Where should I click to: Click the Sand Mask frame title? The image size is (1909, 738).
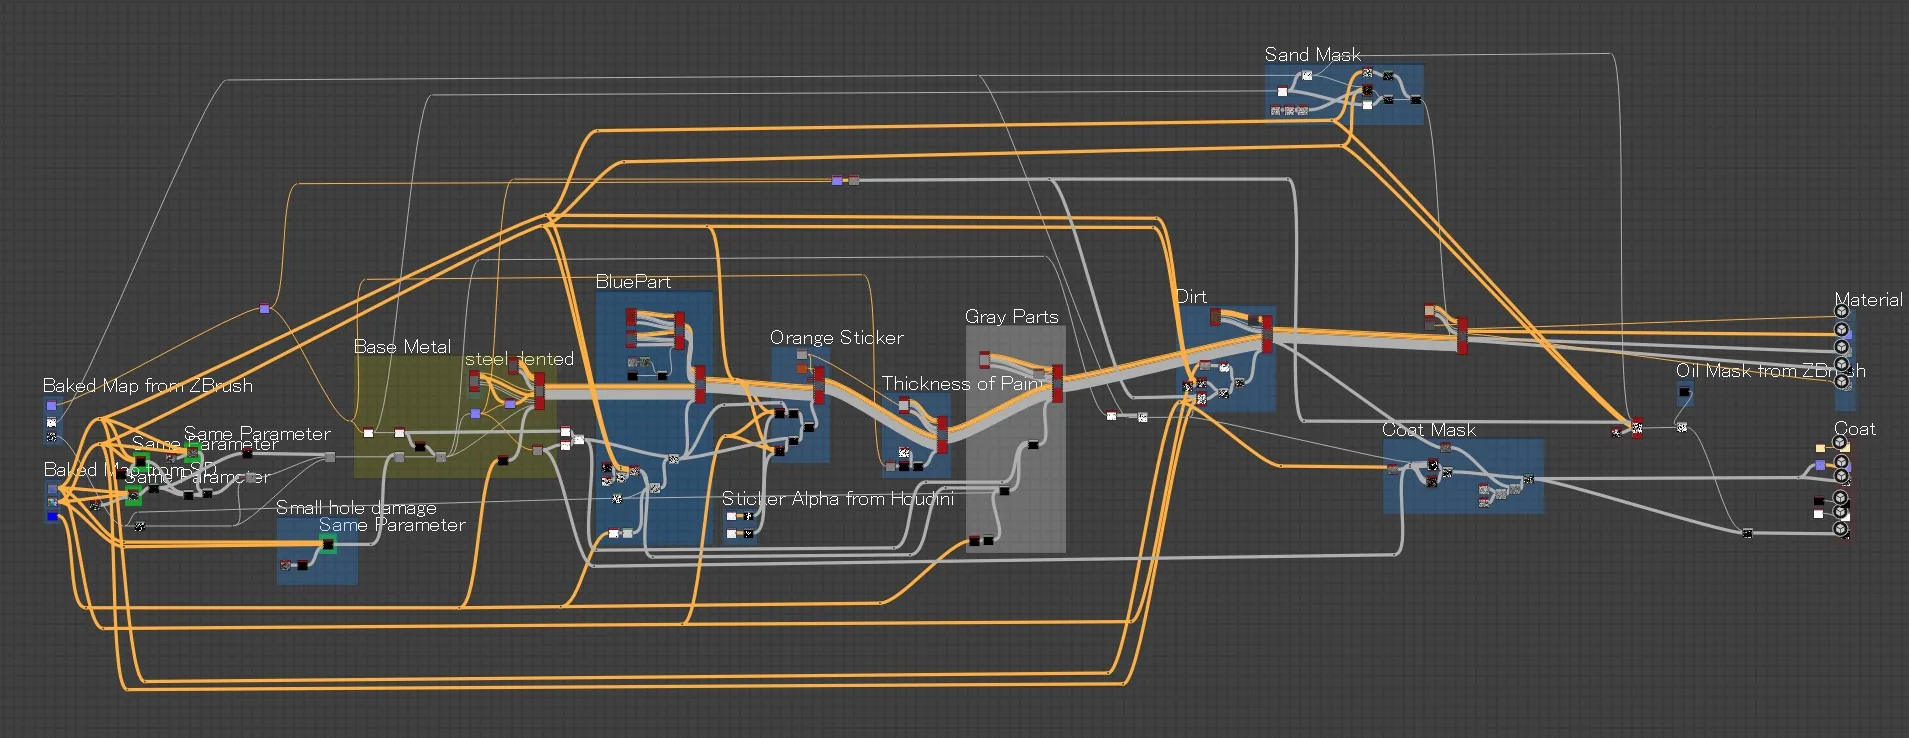point(1312,55)
